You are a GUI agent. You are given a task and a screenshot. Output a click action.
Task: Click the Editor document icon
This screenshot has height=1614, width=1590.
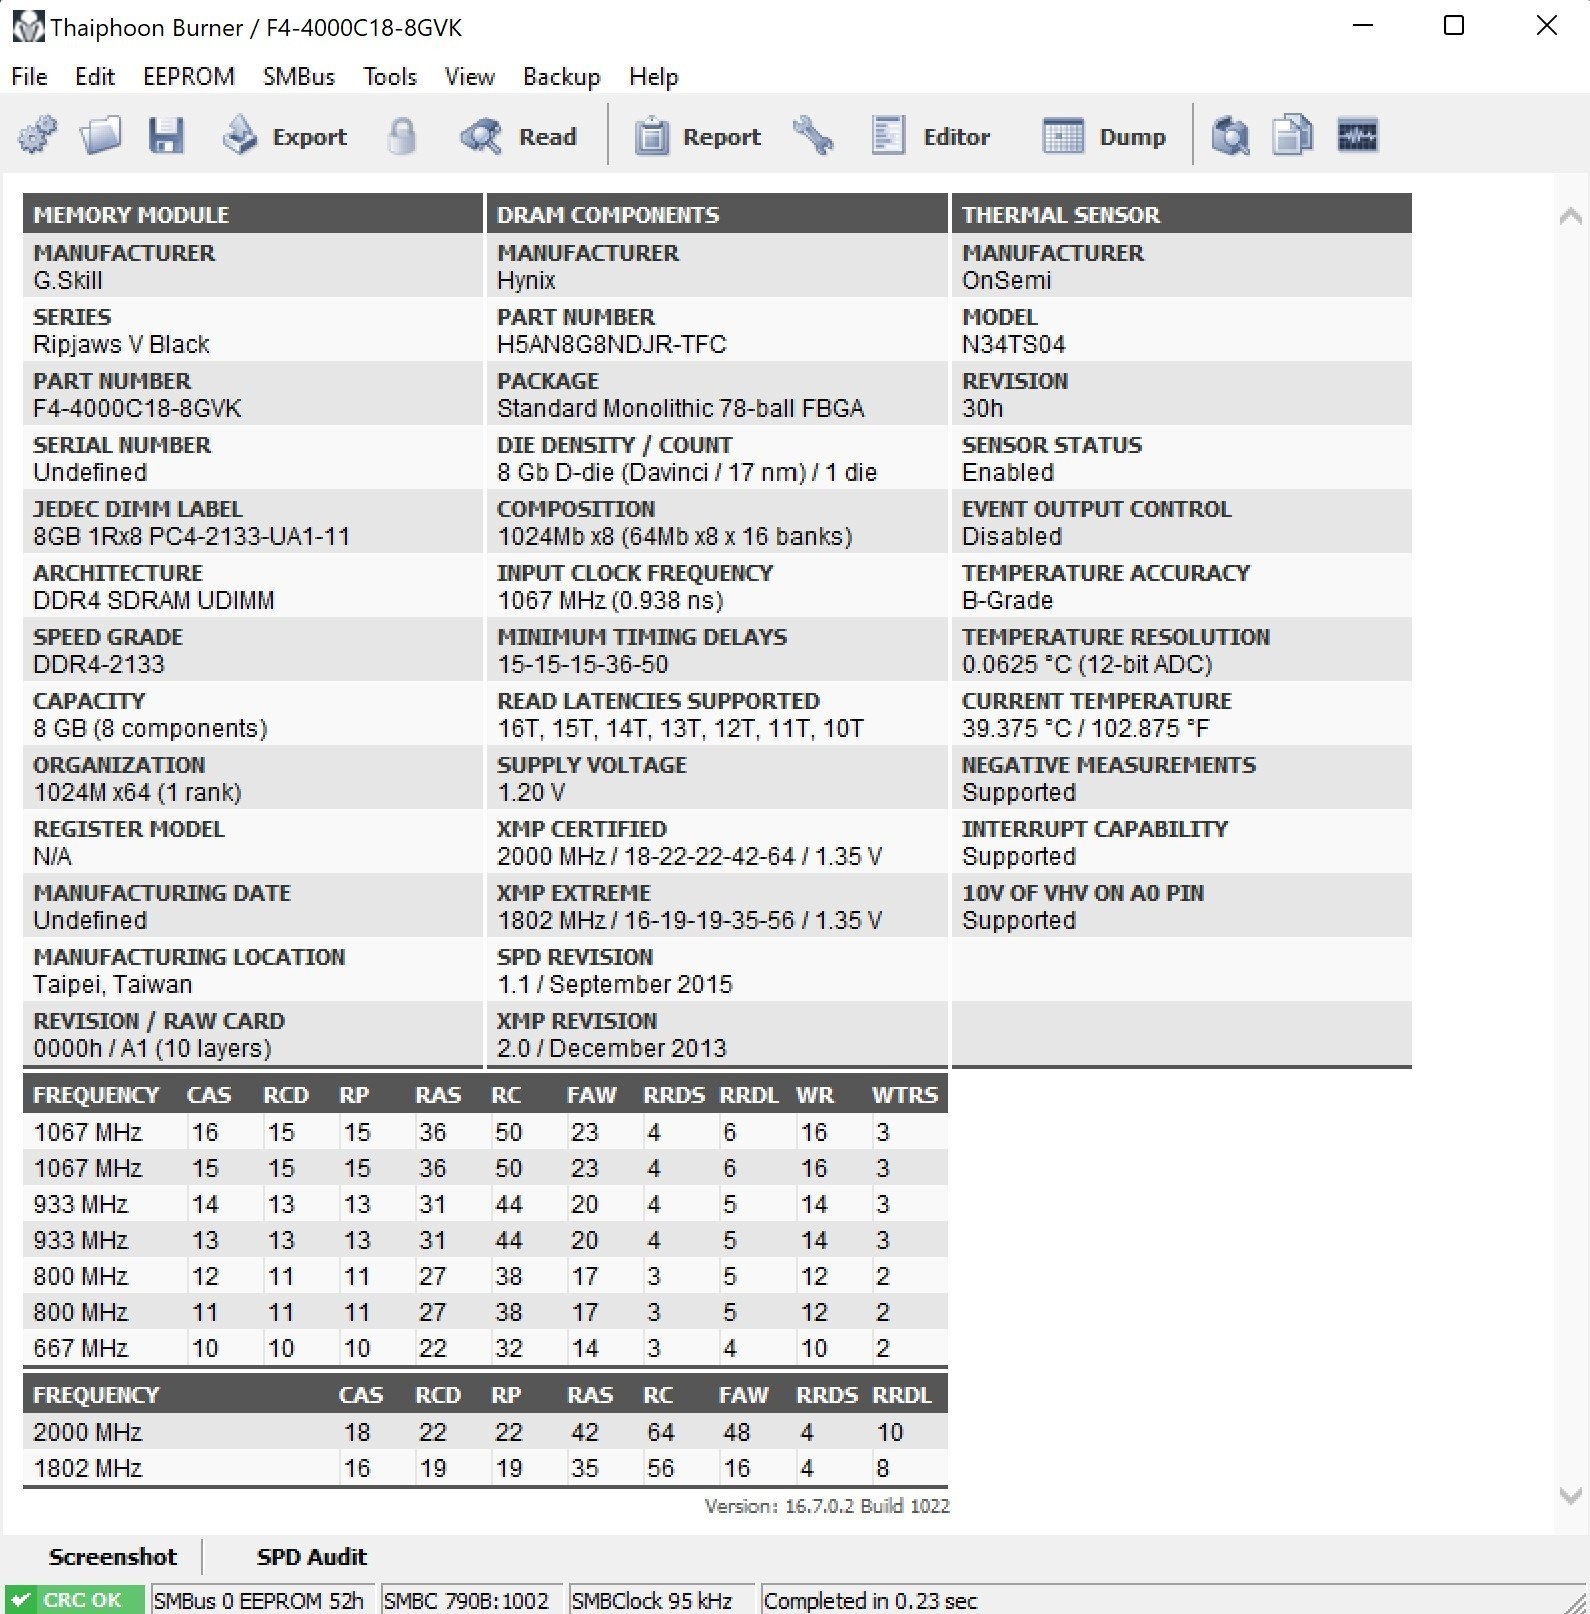(x=888, y=135)
